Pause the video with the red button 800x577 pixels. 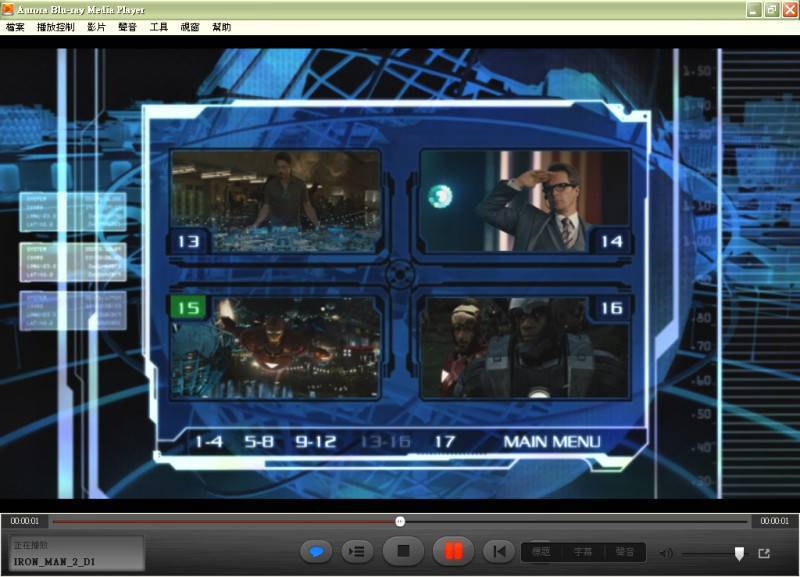453,551
